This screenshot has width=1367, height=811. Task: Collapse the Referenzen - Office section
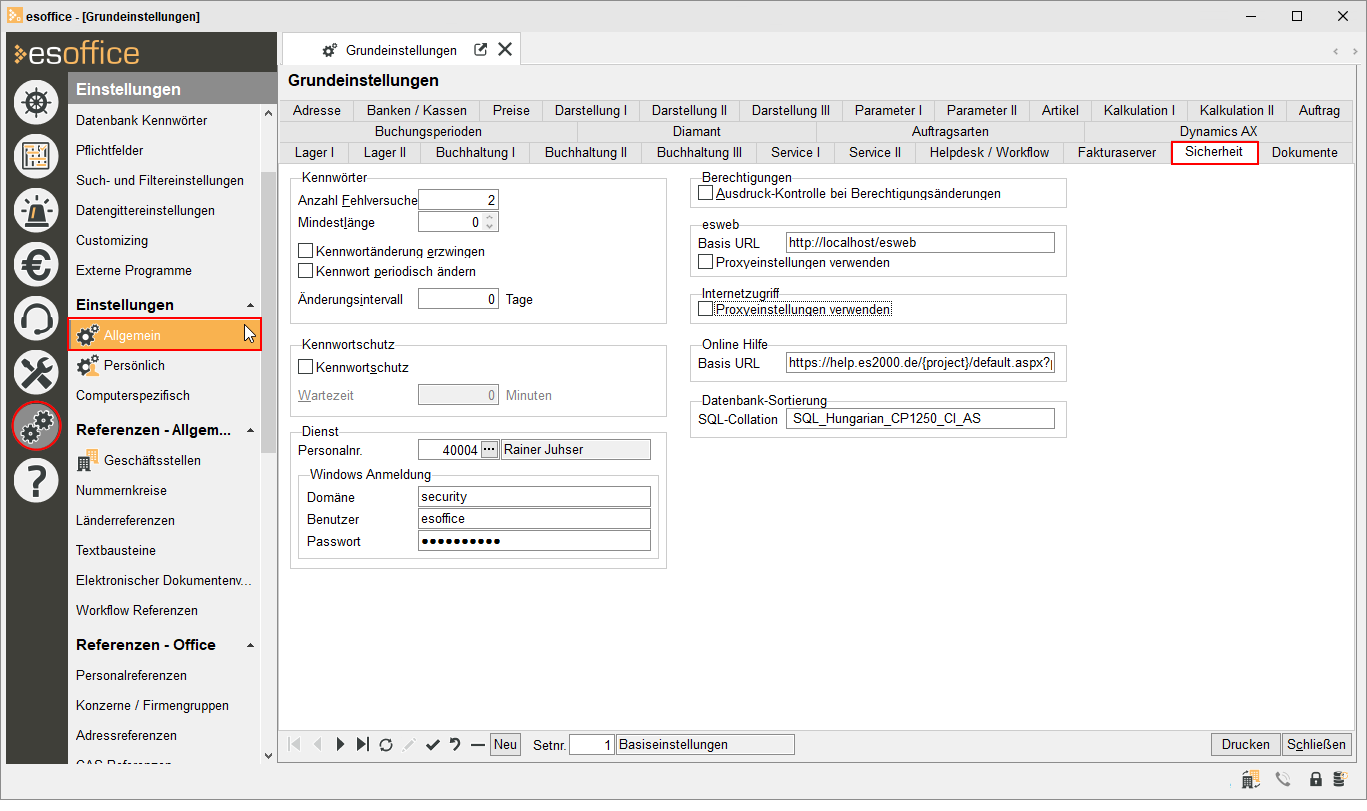[x=250, y=645]
